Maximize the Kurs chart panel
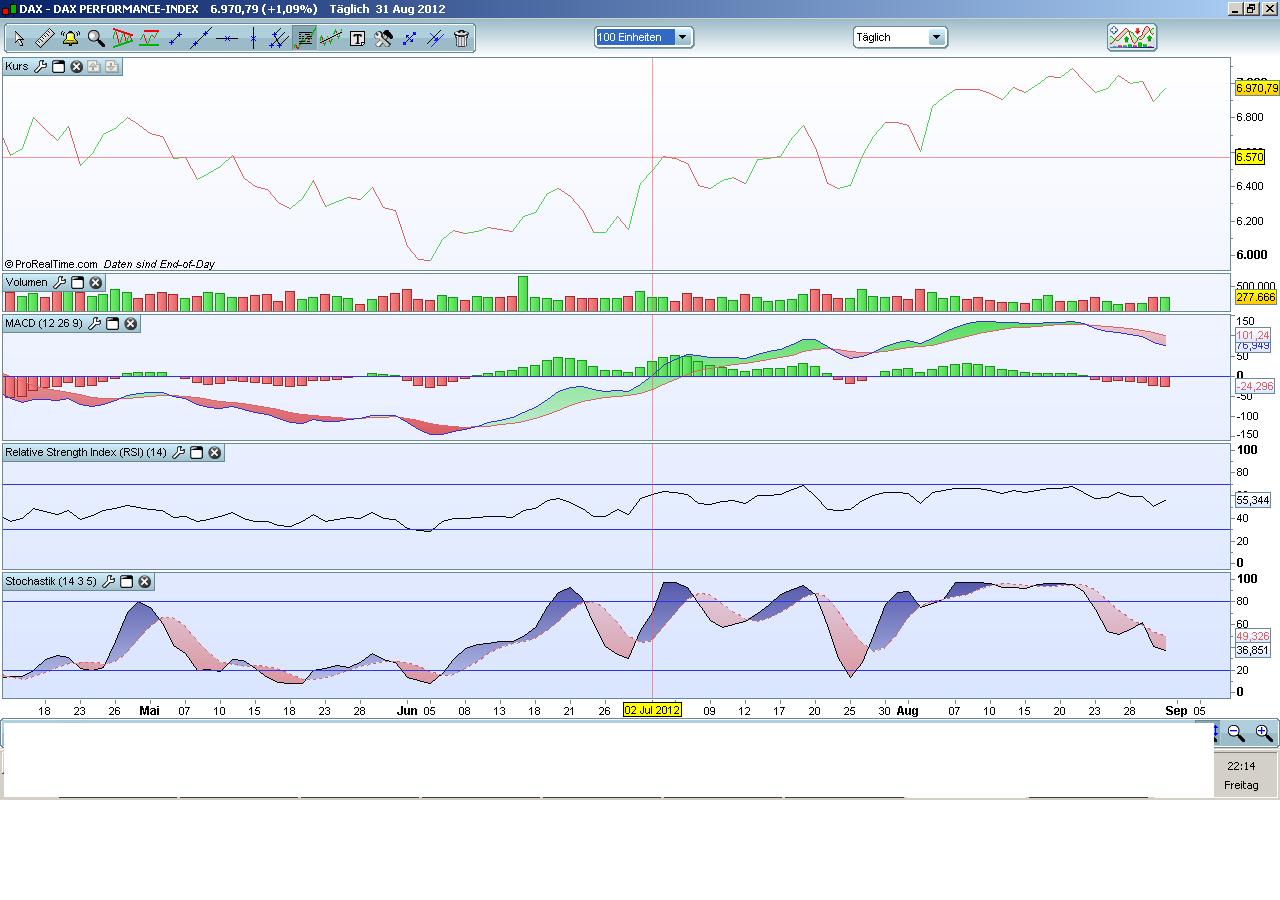This screenshot has height=900, width=1280. (x=58, y=66)
